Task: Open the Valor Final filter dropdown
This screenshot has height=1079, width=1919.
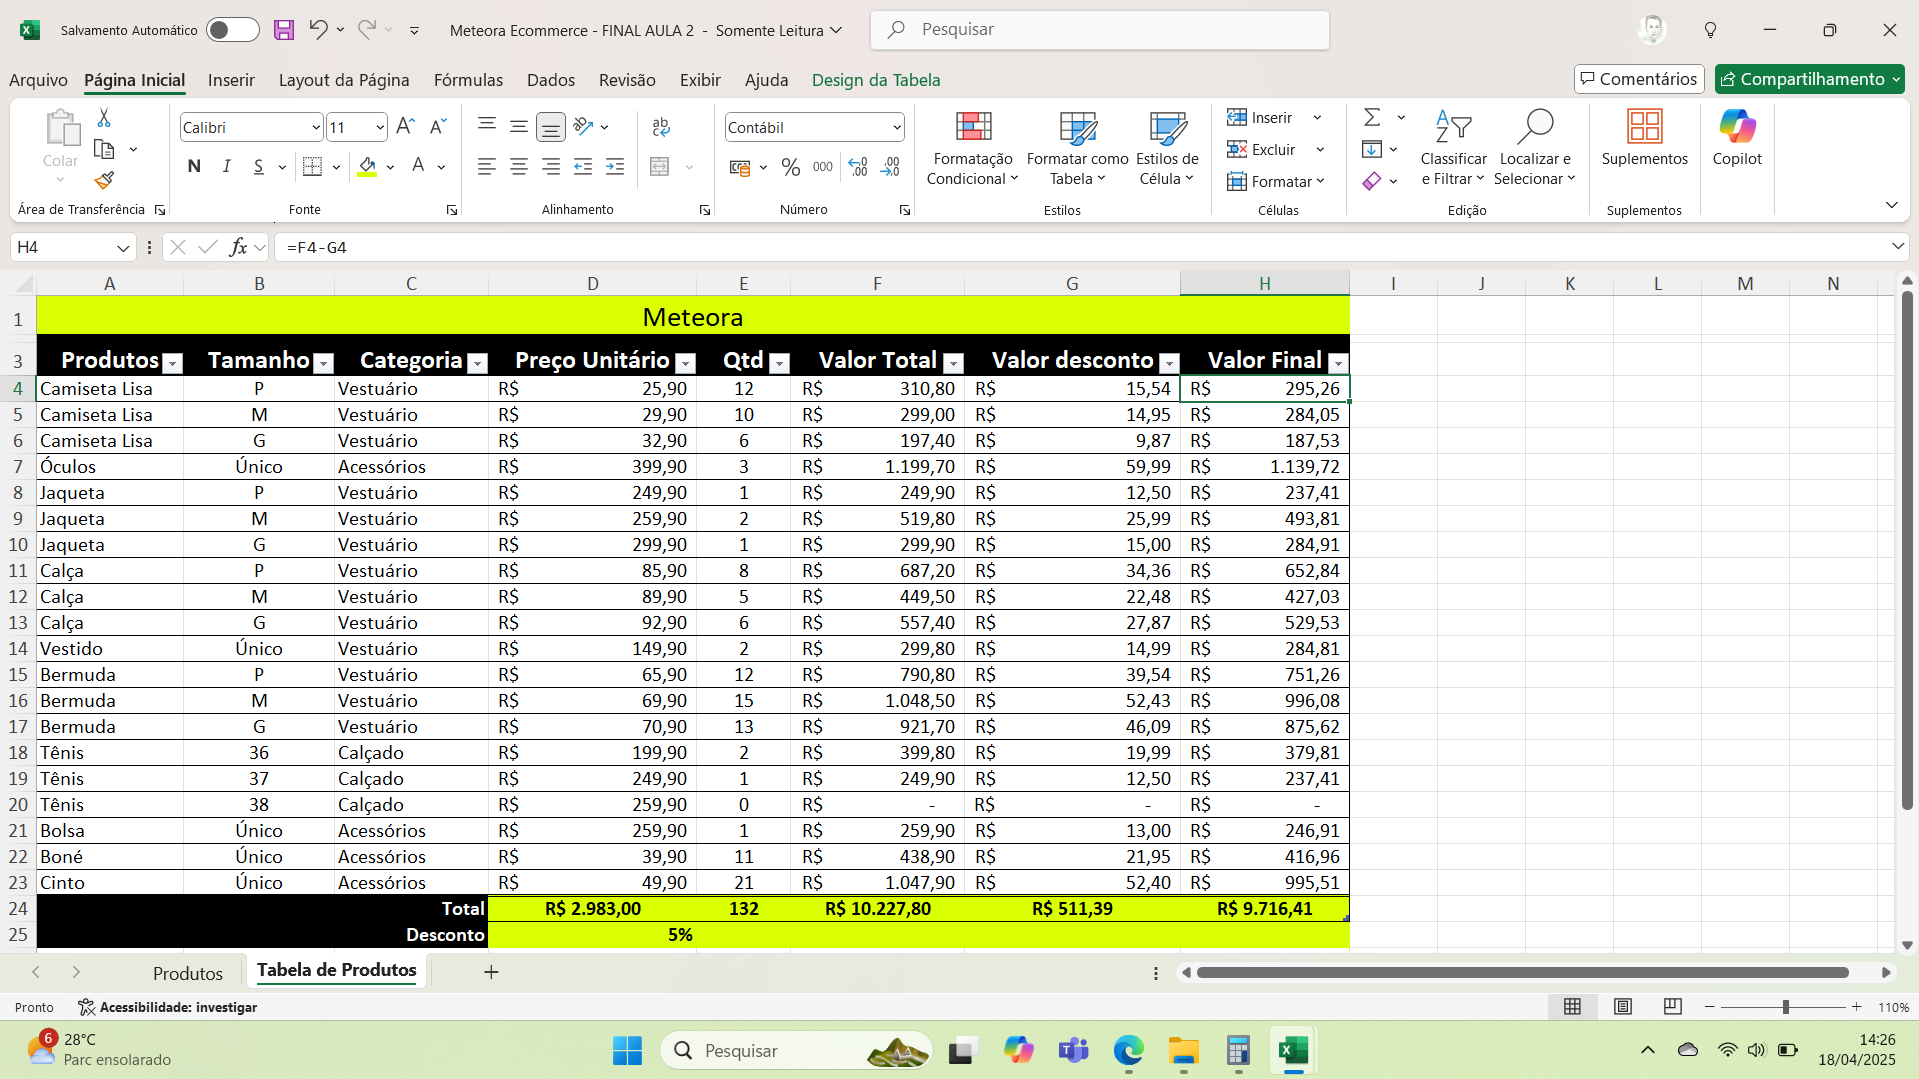Action: tap(1338, 363)
